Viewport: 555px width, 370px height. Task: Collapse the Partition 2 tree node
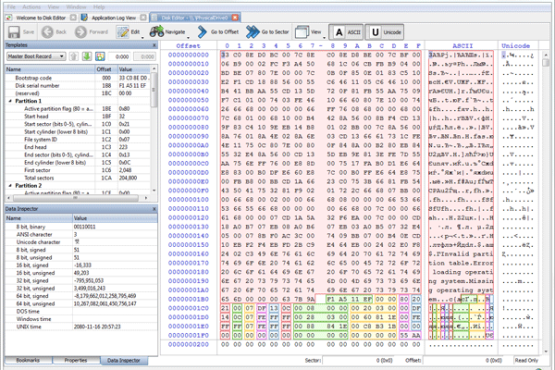(x=10, y=186)
